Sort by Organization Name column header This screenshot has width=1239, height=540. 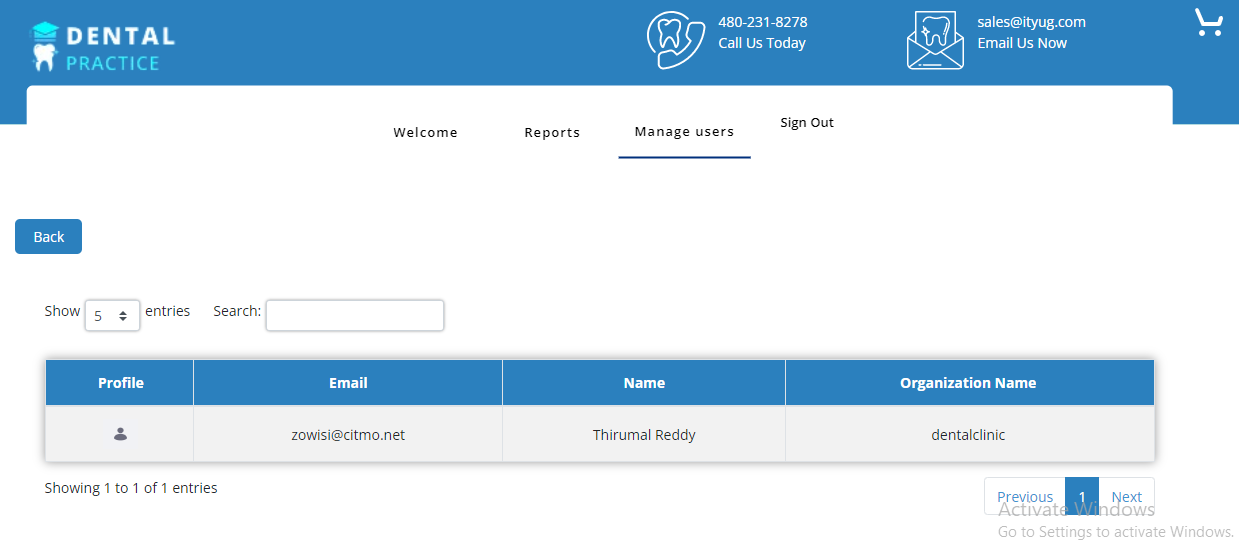click(968, 383)
